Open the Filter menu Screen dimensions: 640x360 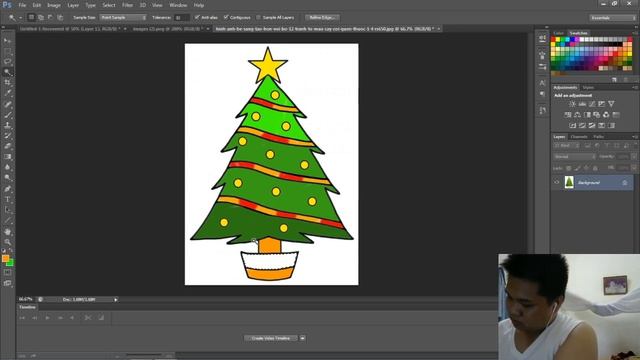click(x=127, y=5)
